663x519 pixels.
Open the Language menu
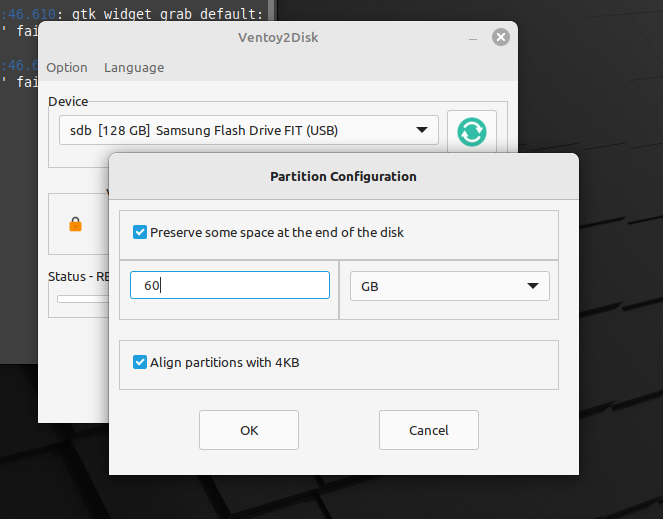coord(134,68)
